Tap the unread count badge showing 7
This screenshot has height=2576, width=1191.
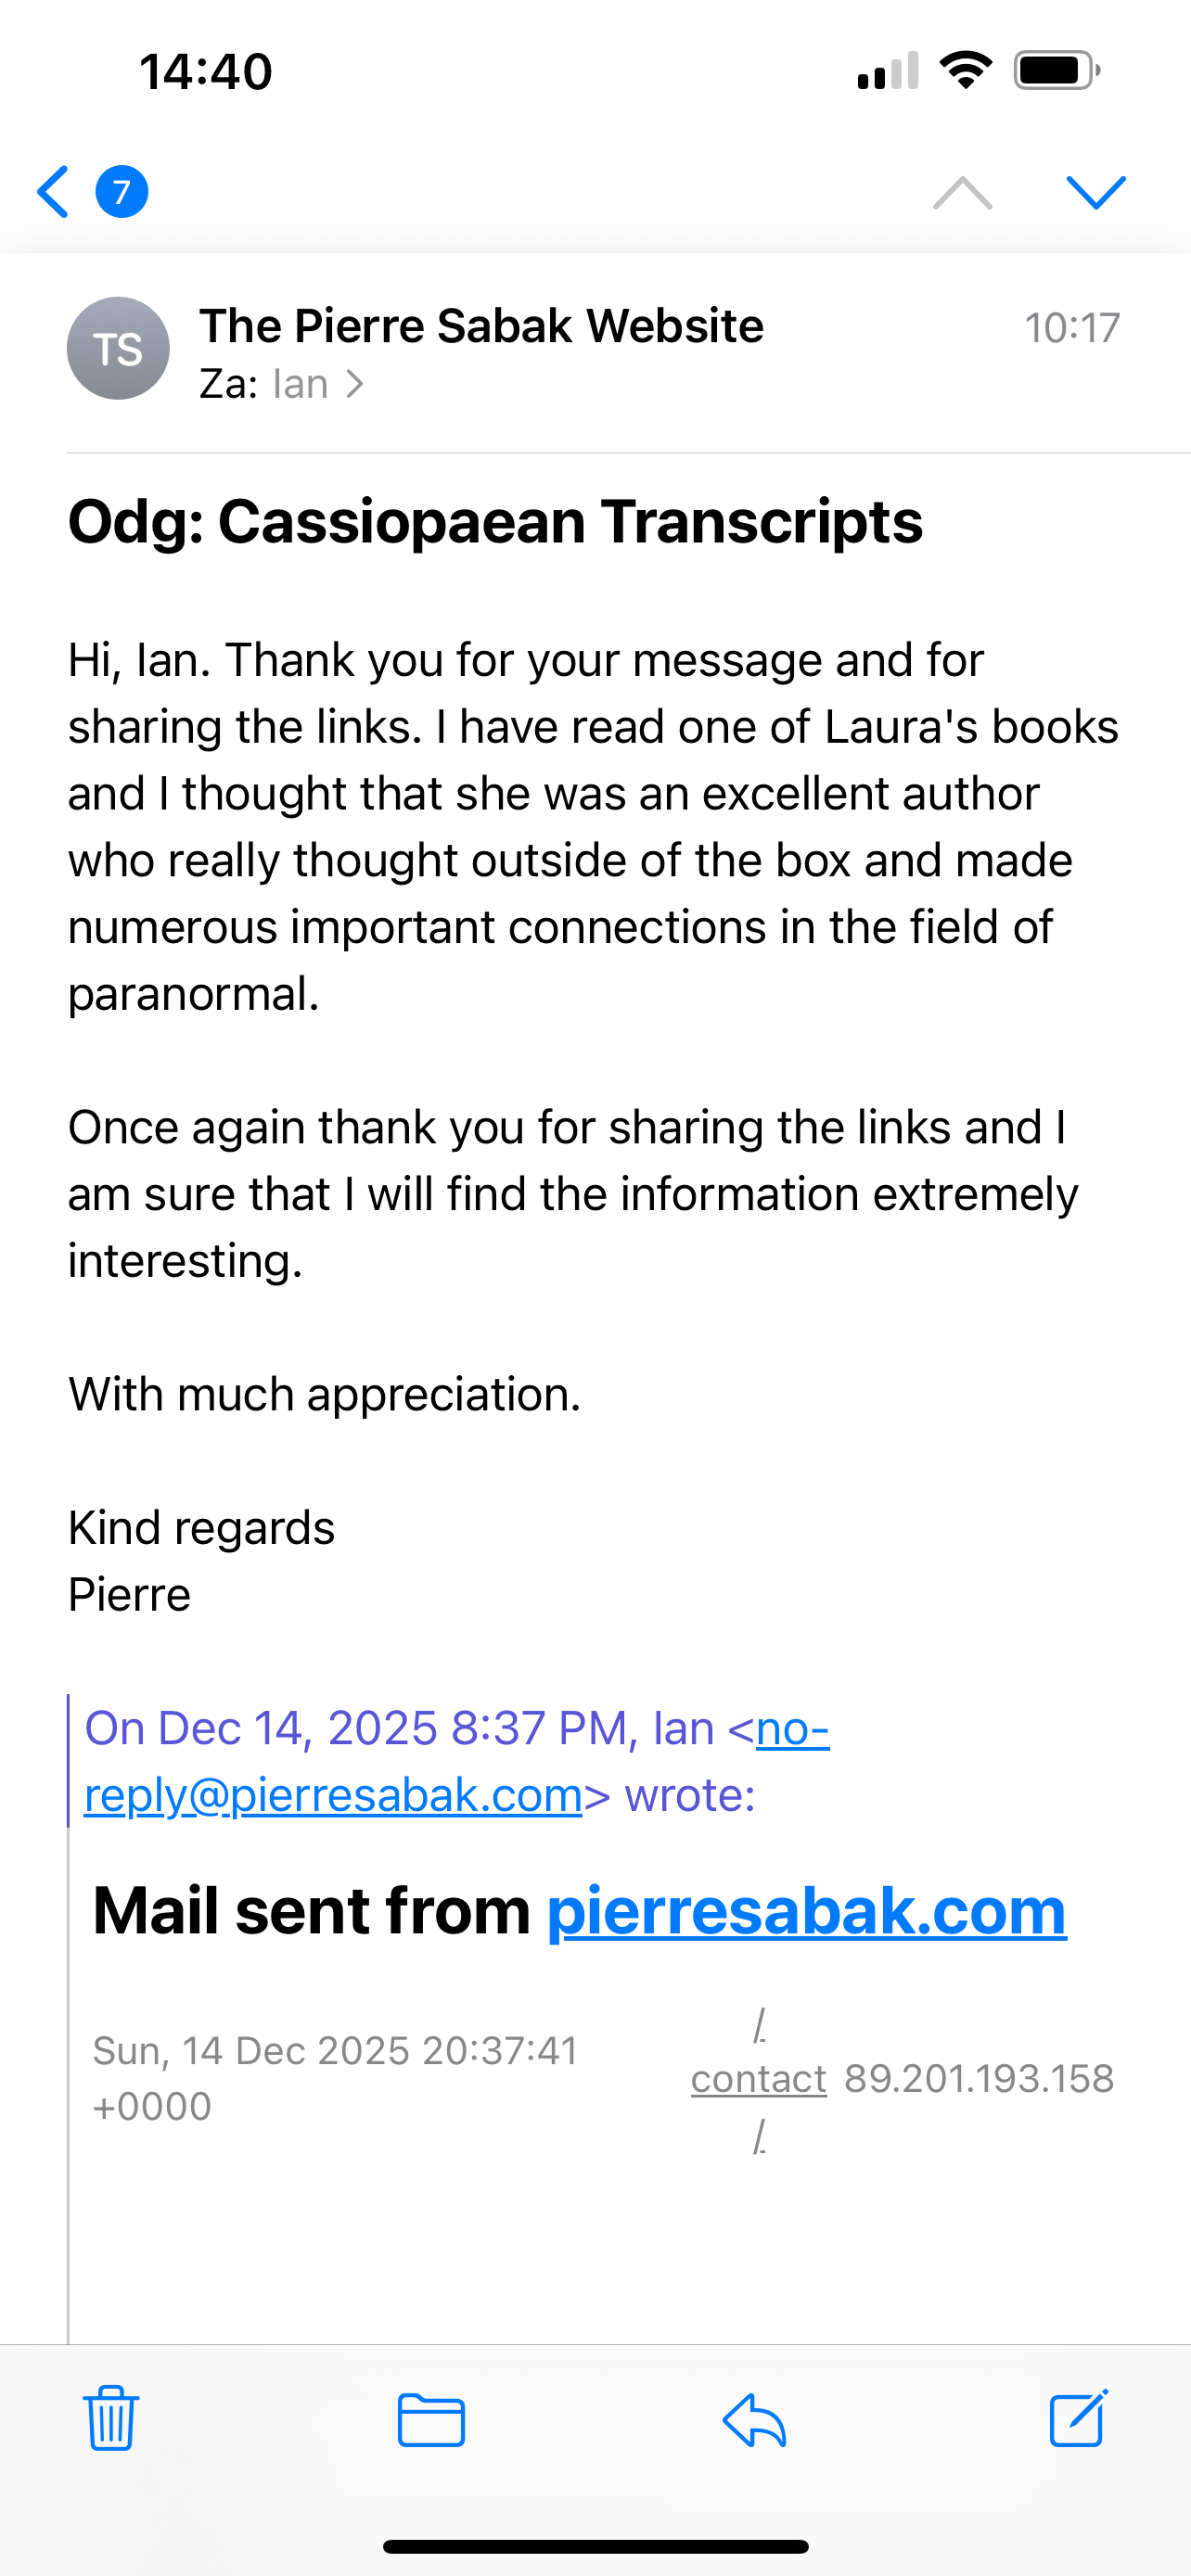pos(122,192)
